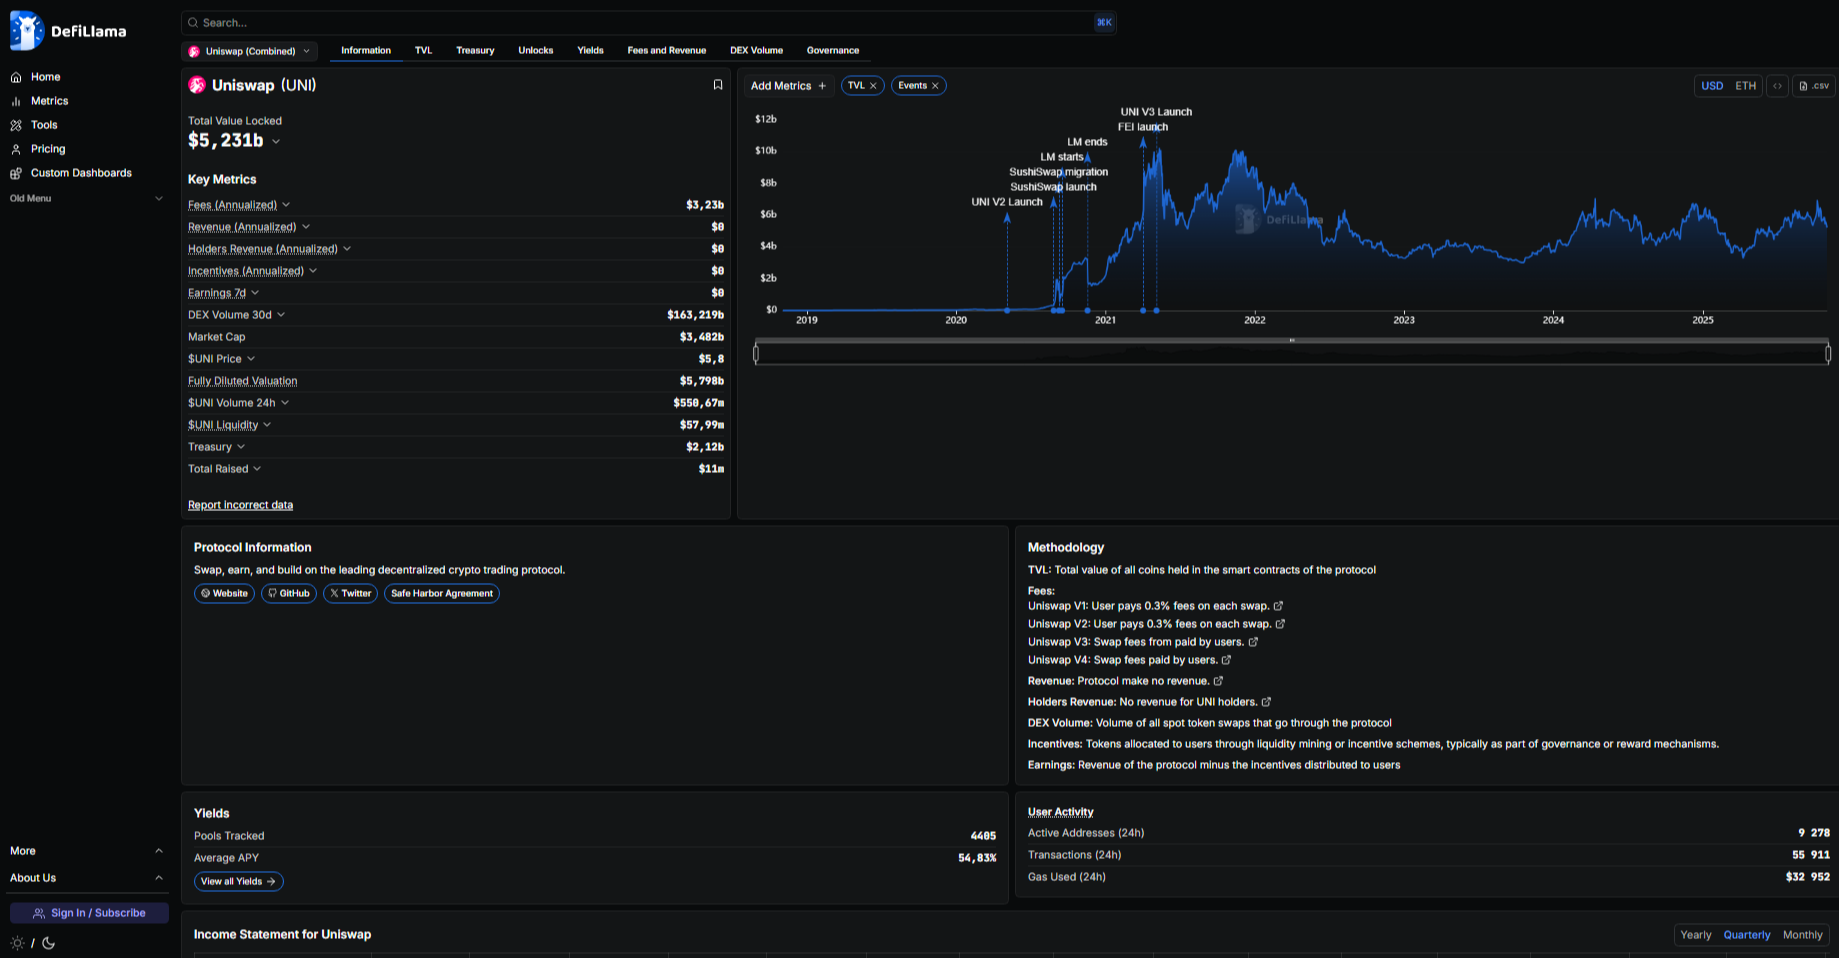The width and height of the screenshot is (1839, 958).
Task: Bookmark the Uniswap protocol
Action: point(717,85)
